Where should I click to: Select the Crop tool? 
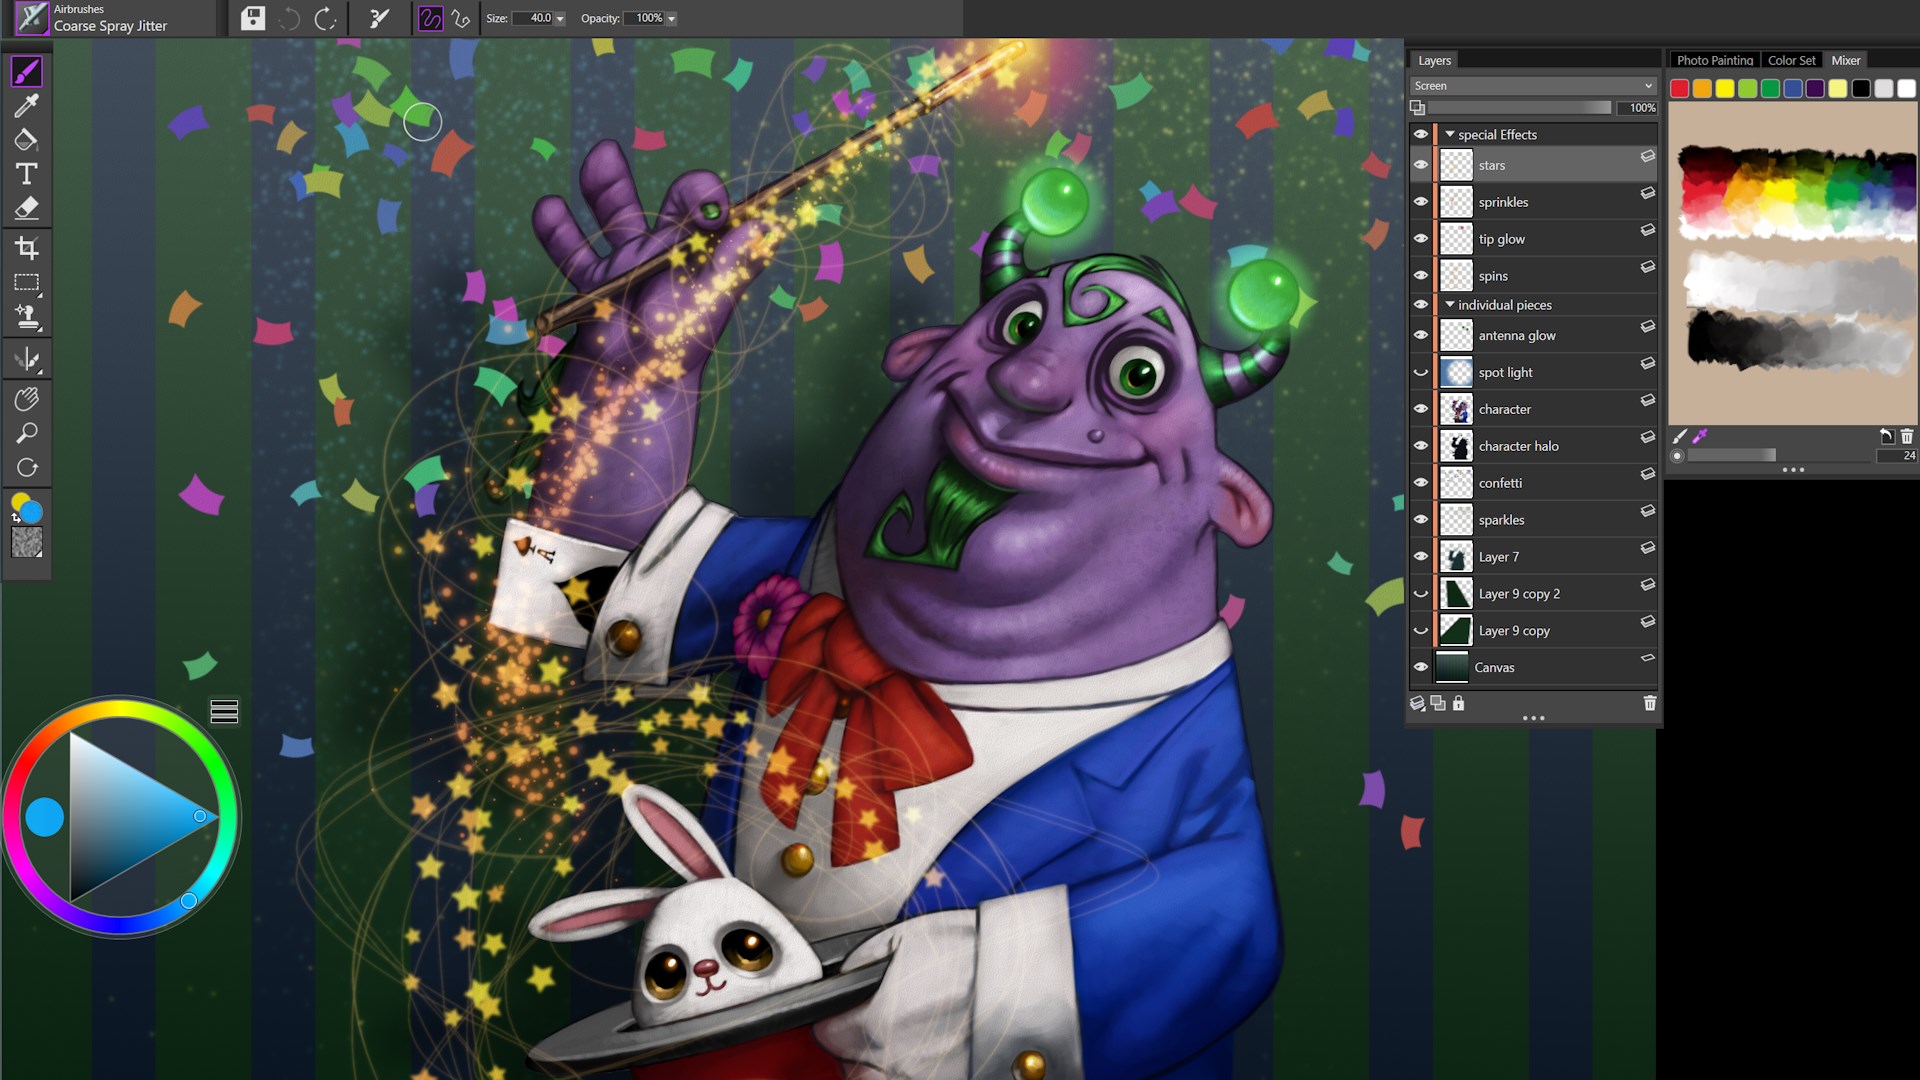[27, 248]
